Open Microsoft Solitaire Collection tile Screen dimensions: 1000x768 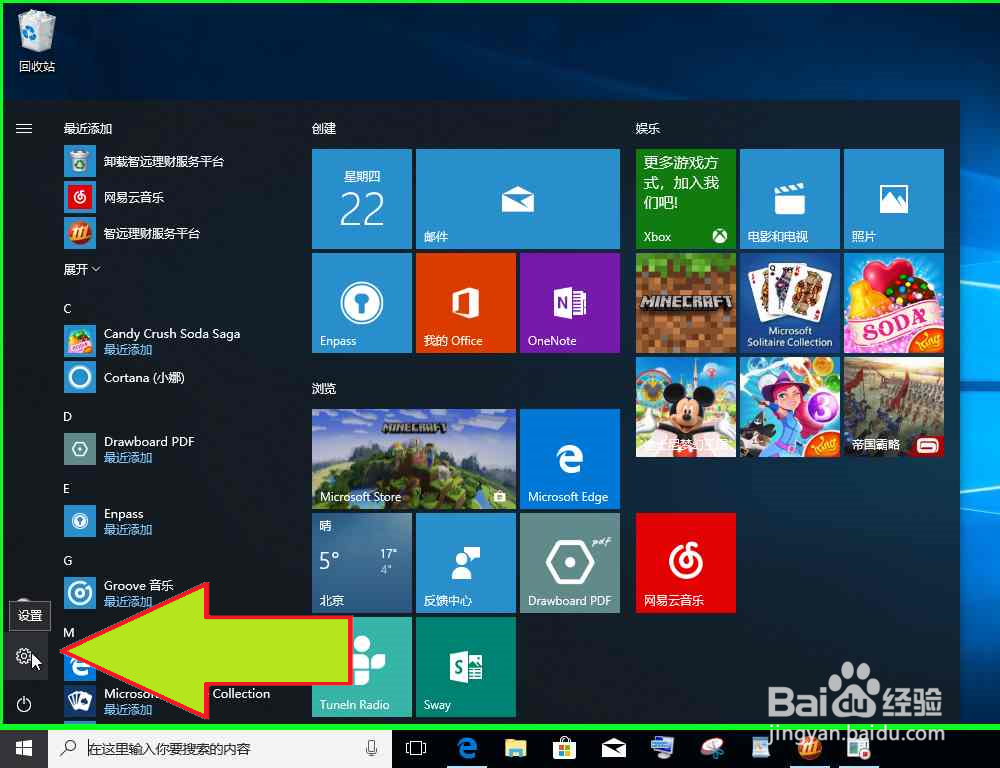click(790, 303)
